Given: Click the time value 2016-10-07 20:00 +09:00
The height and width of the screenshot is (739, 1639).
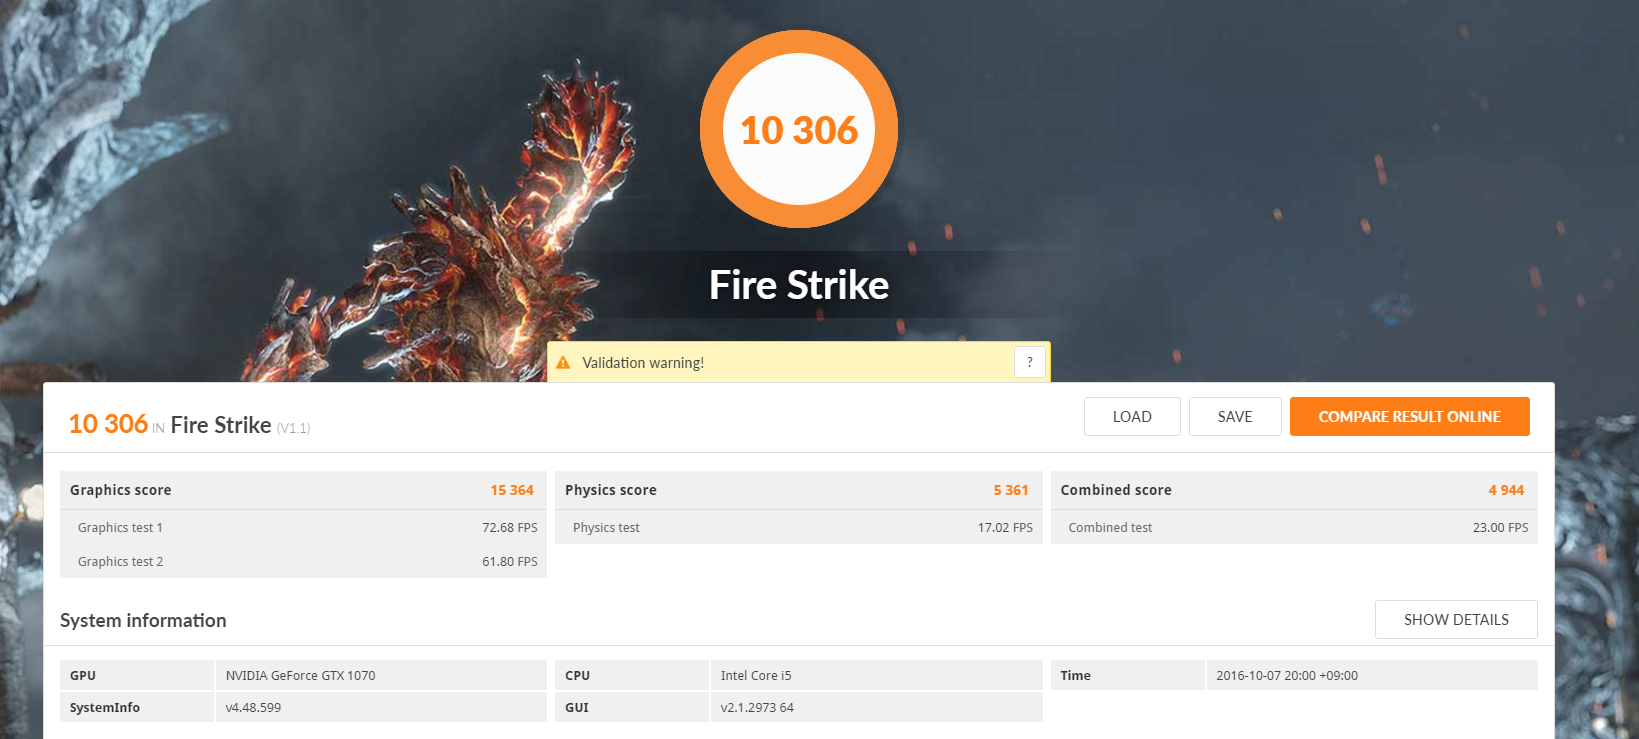Looking at the screenshot, I should click(1287, 676).
